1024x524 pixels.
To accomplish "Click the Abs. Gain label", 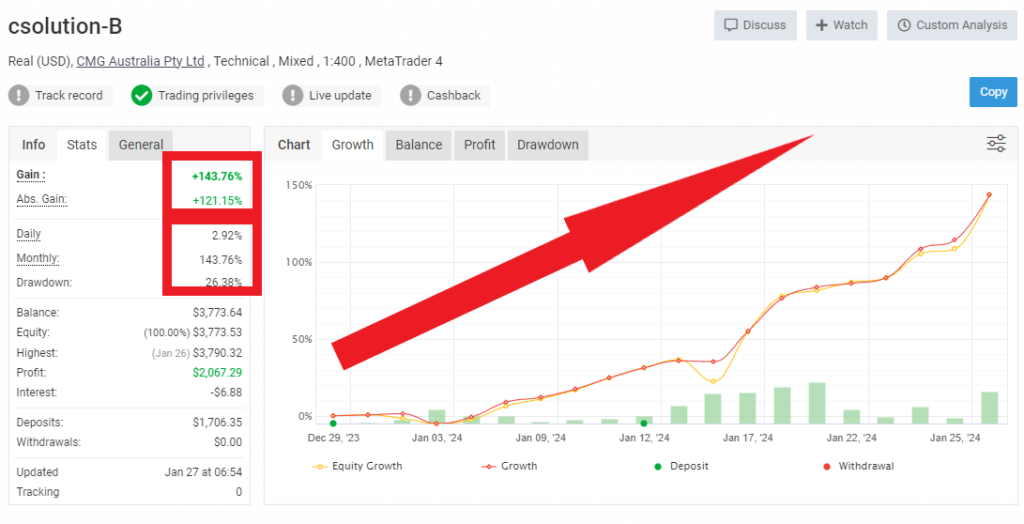I will click(42, 199).
